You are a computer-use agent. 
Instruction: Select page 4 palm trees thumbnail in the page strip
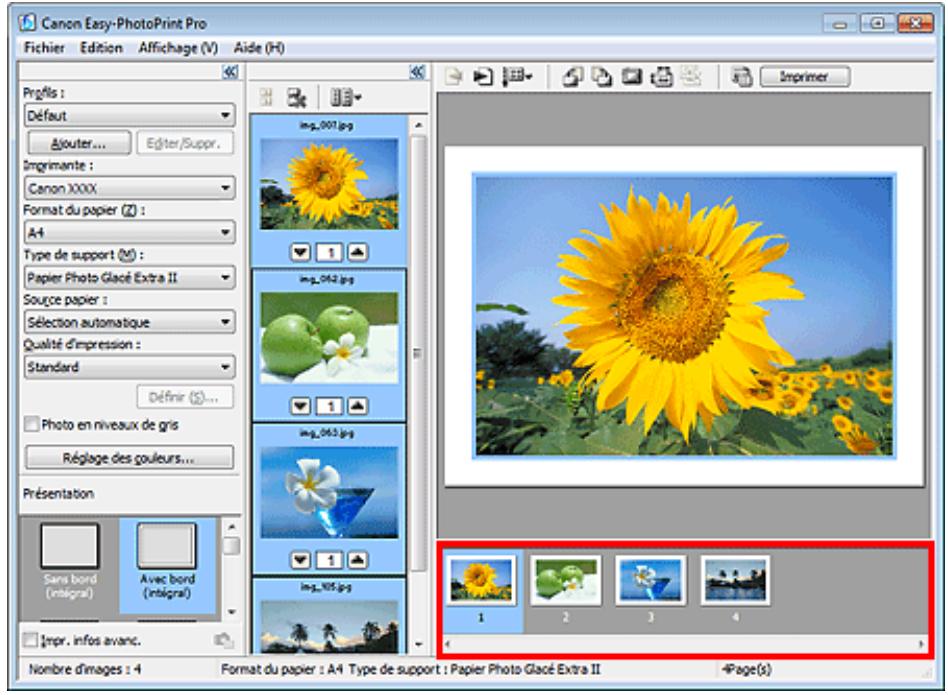pyautogui.click(x=735, y=580)
